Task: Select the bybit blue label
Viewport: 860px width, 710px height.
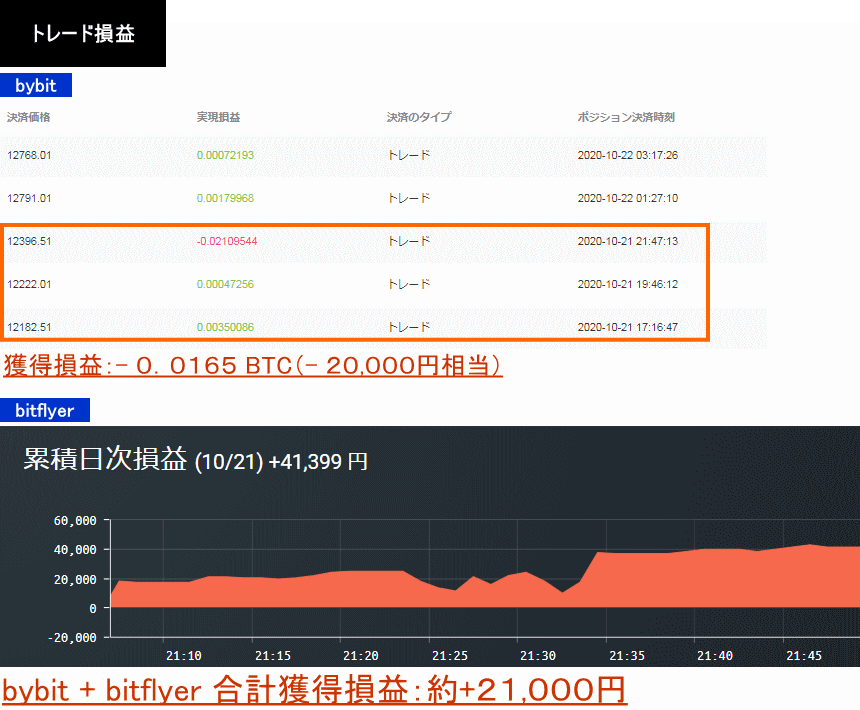Action: (36, 86)
